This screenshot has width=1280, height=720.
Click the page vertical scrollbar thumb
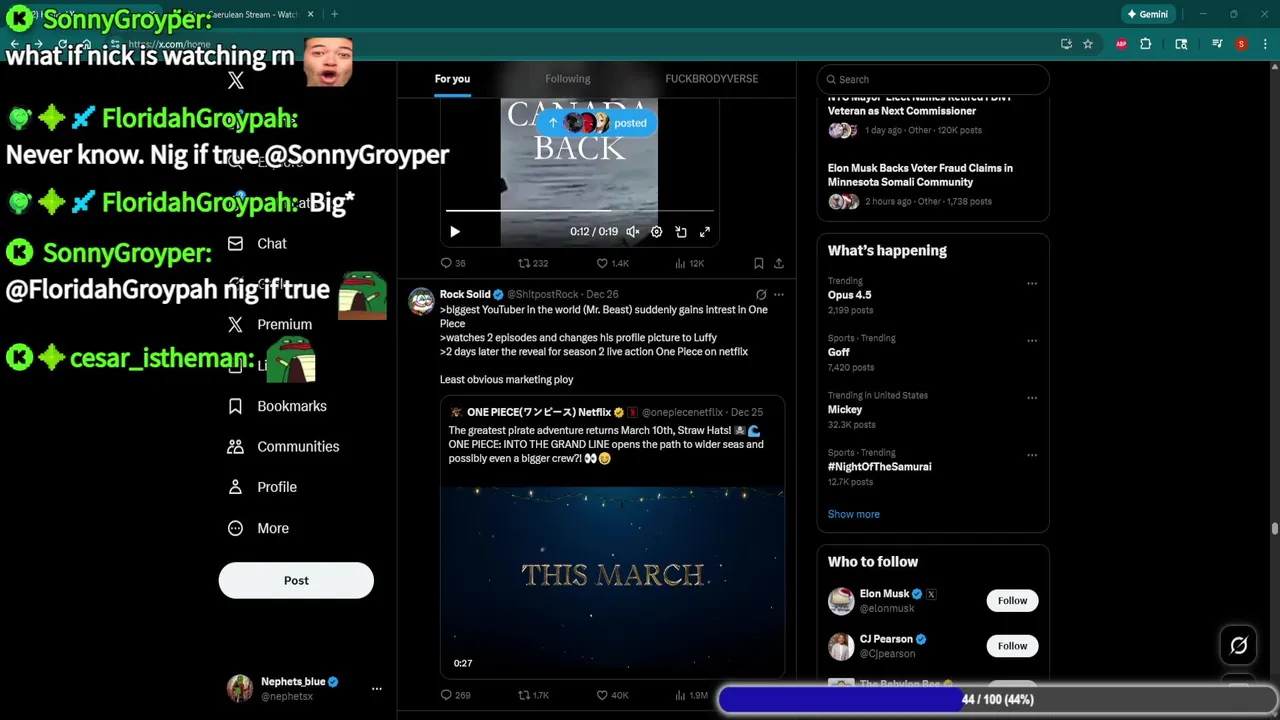tap(1275, 528)
